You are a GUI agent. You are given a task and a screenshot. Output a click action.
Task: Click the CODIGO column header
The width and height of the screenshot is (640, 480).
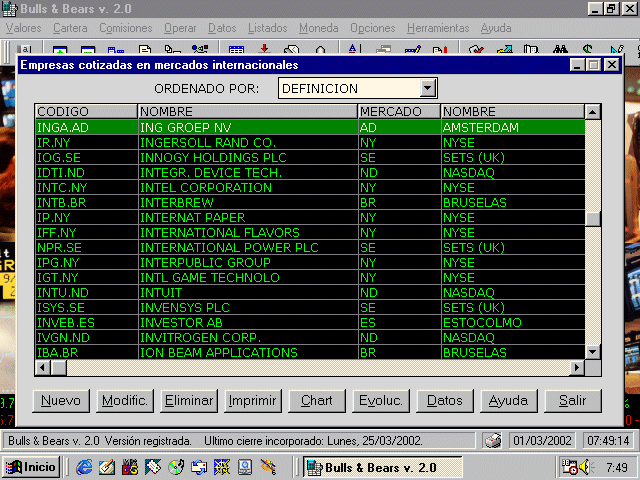(x=86, y=111)
